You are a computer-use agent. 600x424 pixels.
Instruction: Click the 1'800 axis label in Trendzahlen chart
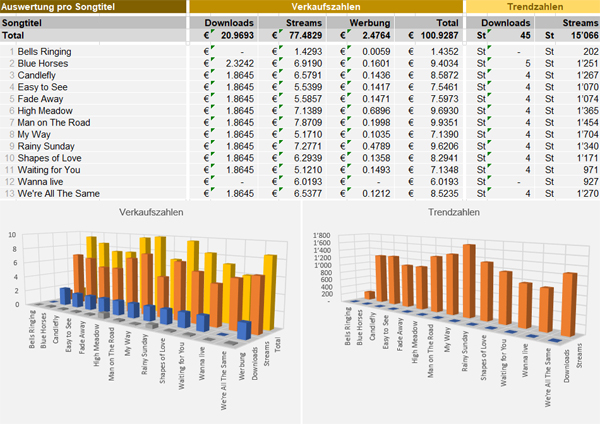click(x=321, y=235)
